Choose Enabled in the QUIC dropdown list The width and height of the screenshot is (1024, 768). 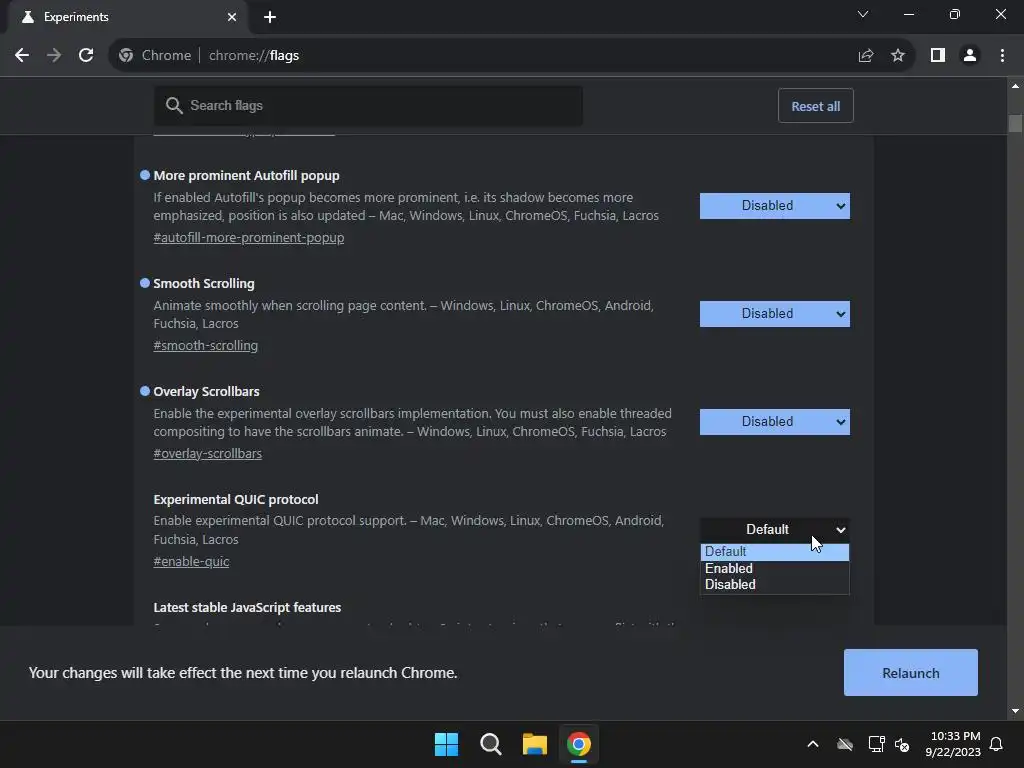[x=775, y=568]
